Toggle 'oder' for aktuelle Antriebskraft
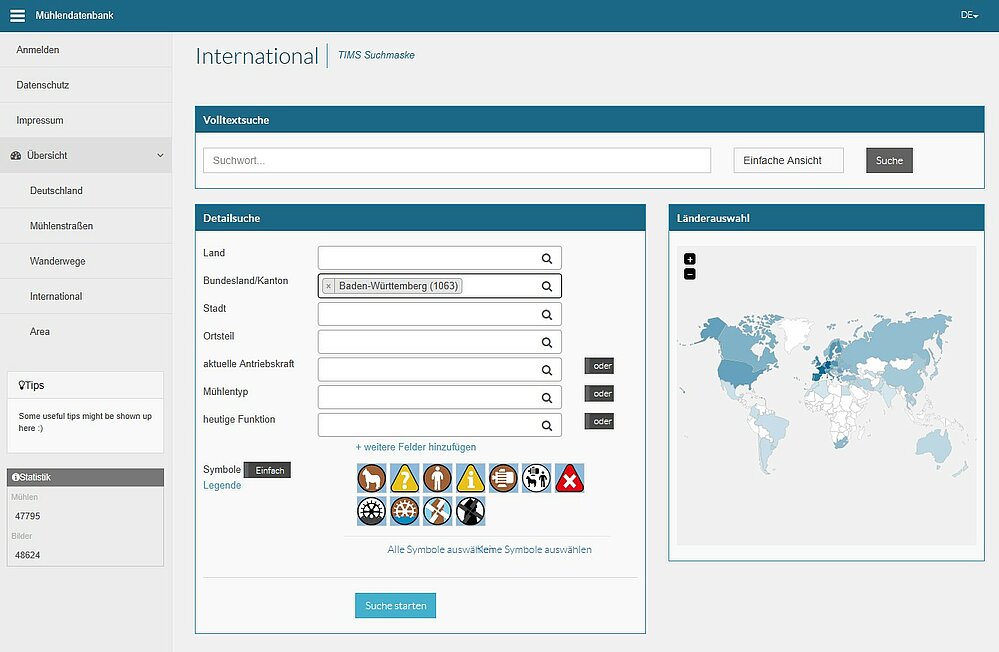The width and height of the screenshot is (999, 652). click(600, 366)
